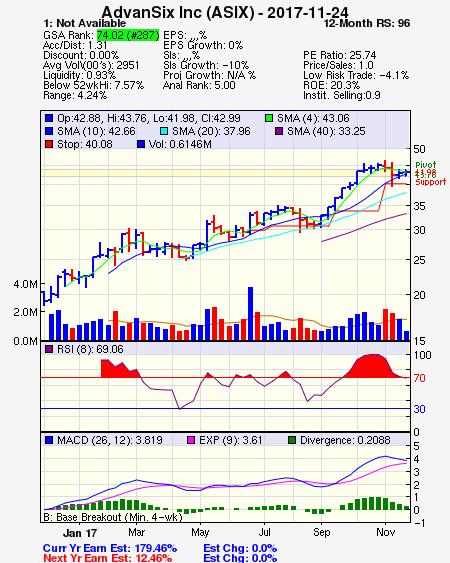This screenshot has height=563, width=450.
Task: Click the May time axis label
Action: 200,532
